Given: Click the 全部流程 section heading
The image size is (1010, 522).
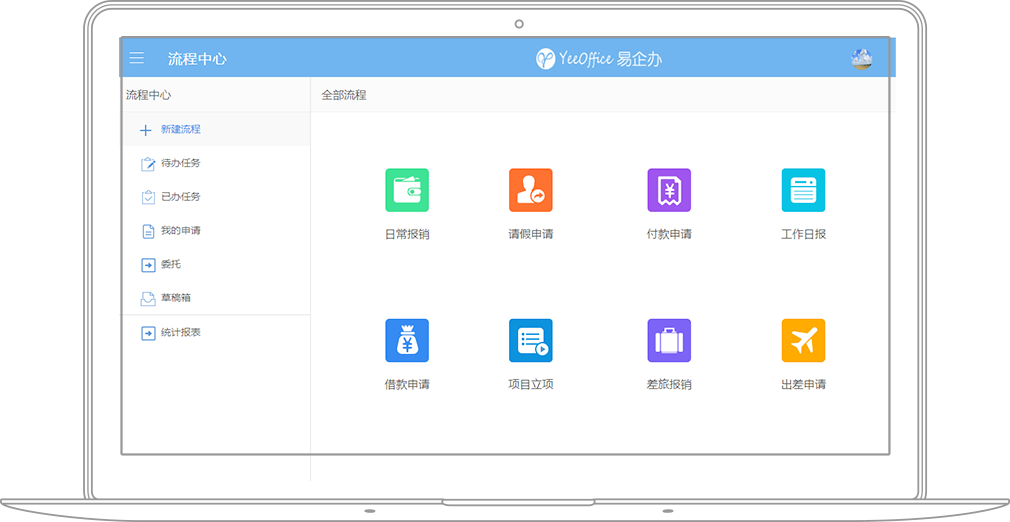Looking at the screenshot, I should click(343, 95).
